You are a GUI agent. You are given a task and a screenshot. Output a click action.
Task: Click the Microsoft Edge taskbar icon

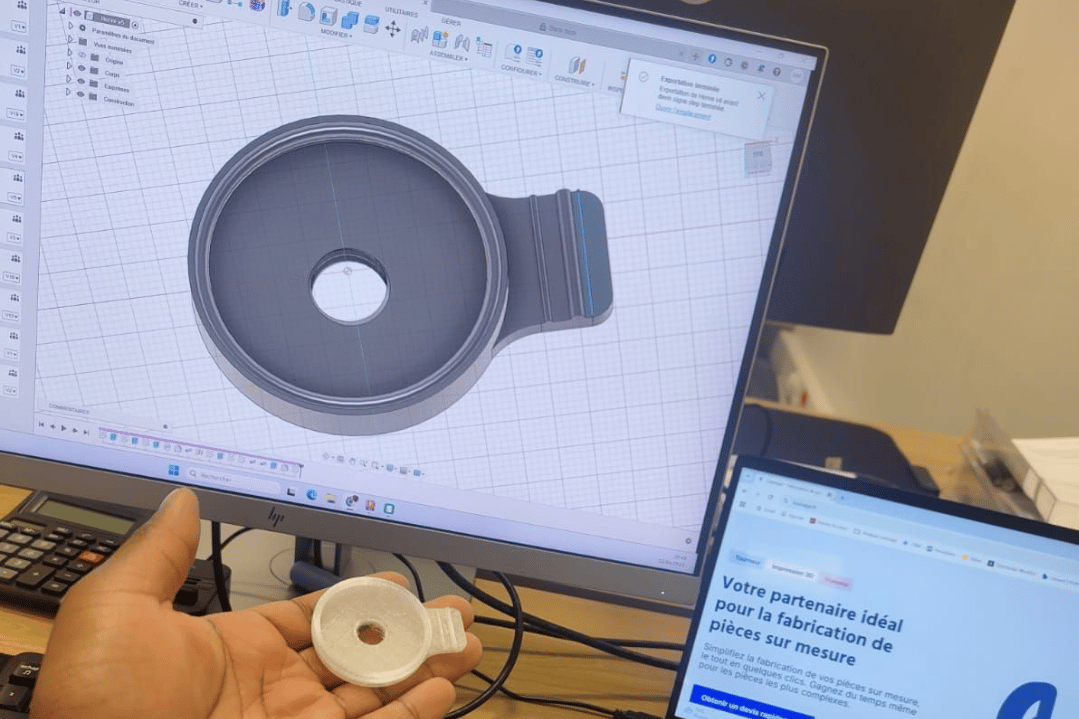pos(312,494)
